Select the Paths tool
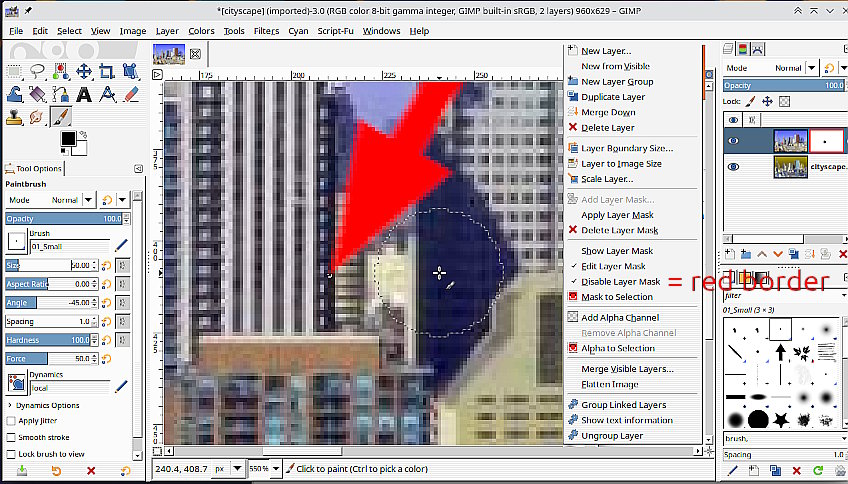Image resolution: width=848 pixels, height=484 pixels. pos(60,94)
